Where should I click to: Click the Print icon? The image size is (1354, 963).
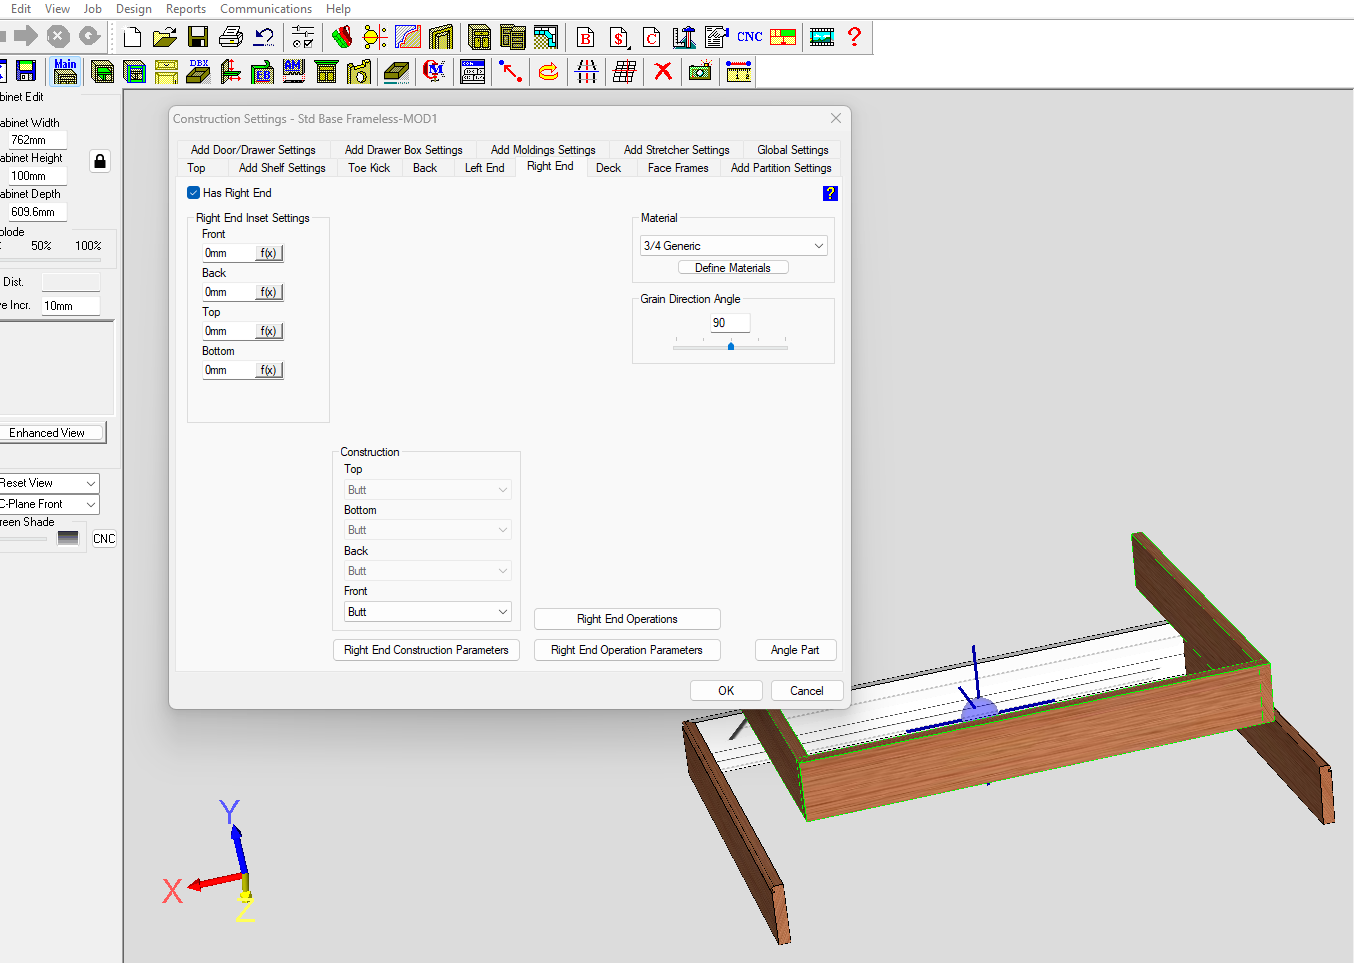click(x=231, y=38)
